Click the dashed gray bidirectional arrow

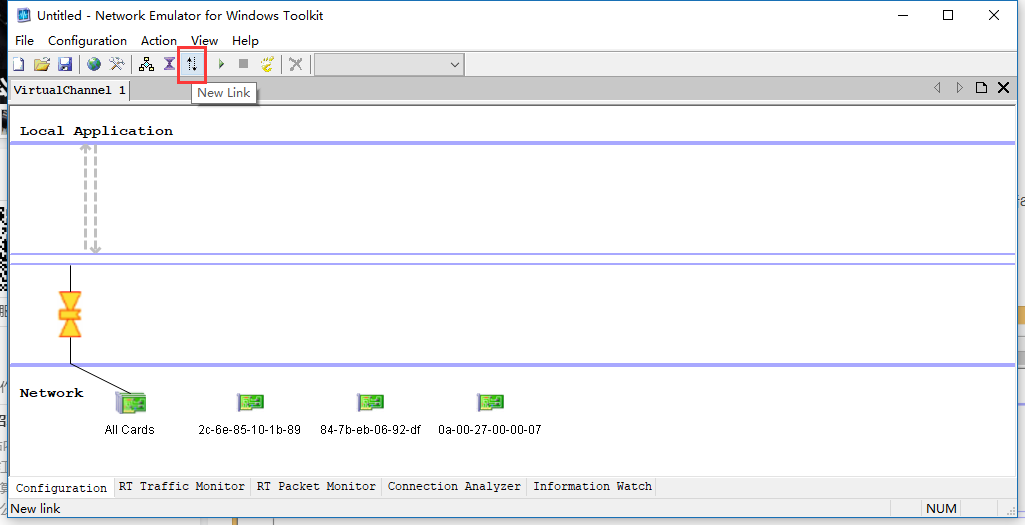pos(90,199)
